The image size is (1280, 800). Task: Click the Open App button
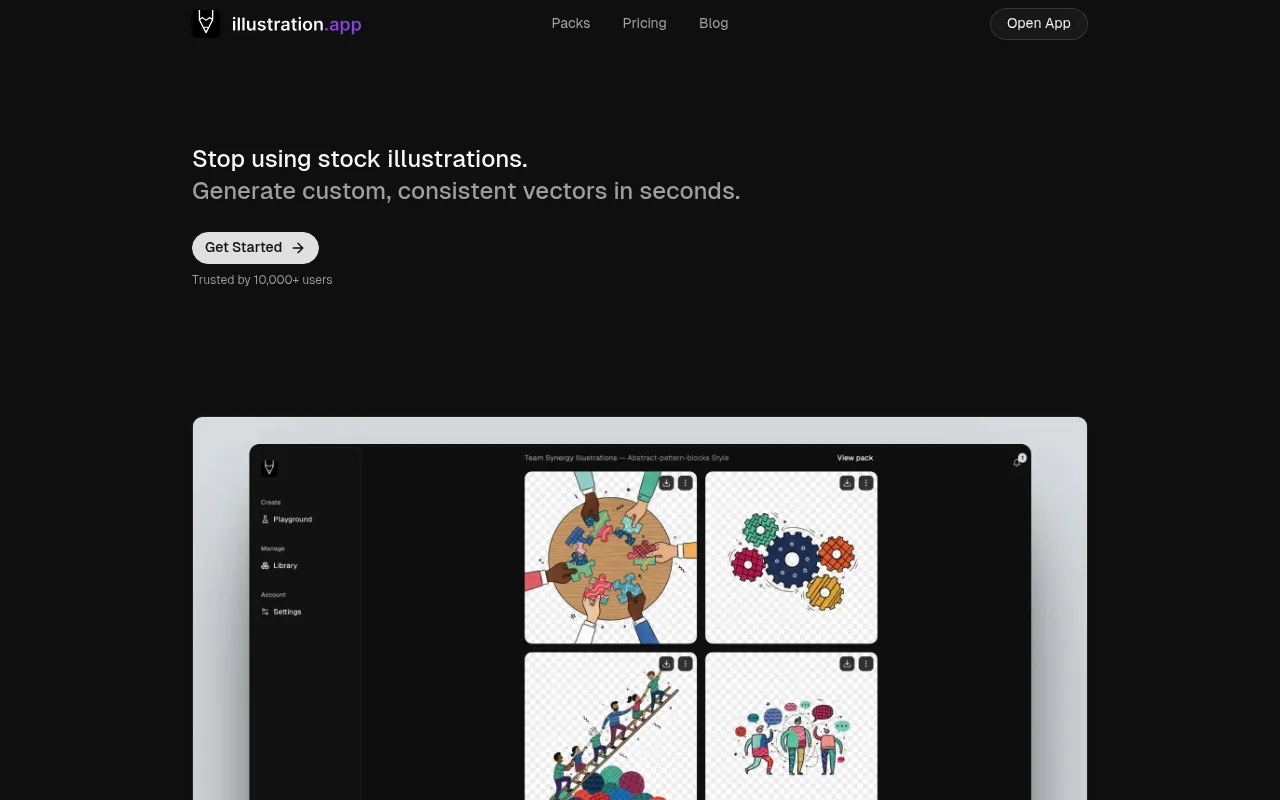[x=1039, y=24]
